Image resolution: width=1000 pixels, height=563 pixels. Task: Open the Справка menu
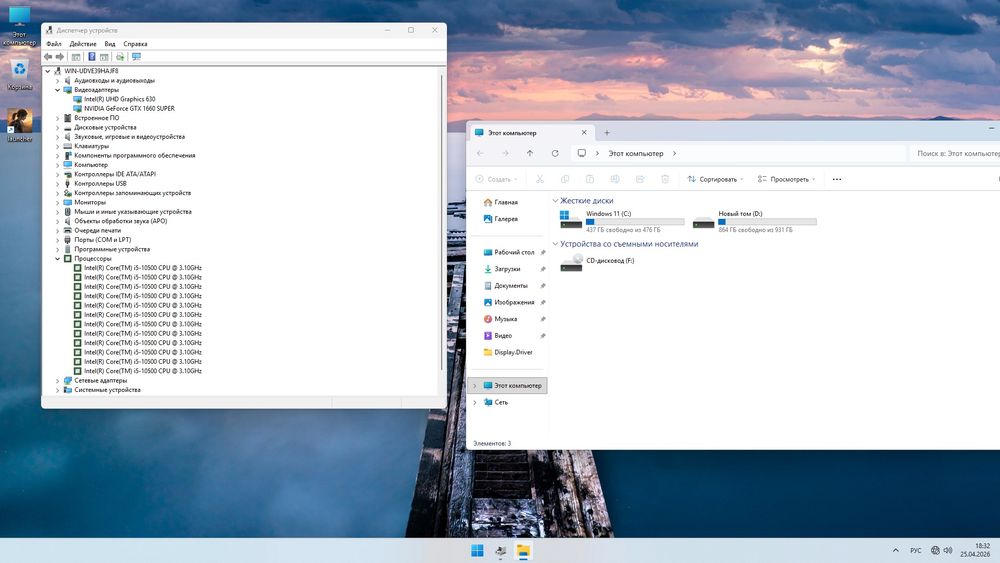click(135, 44)
